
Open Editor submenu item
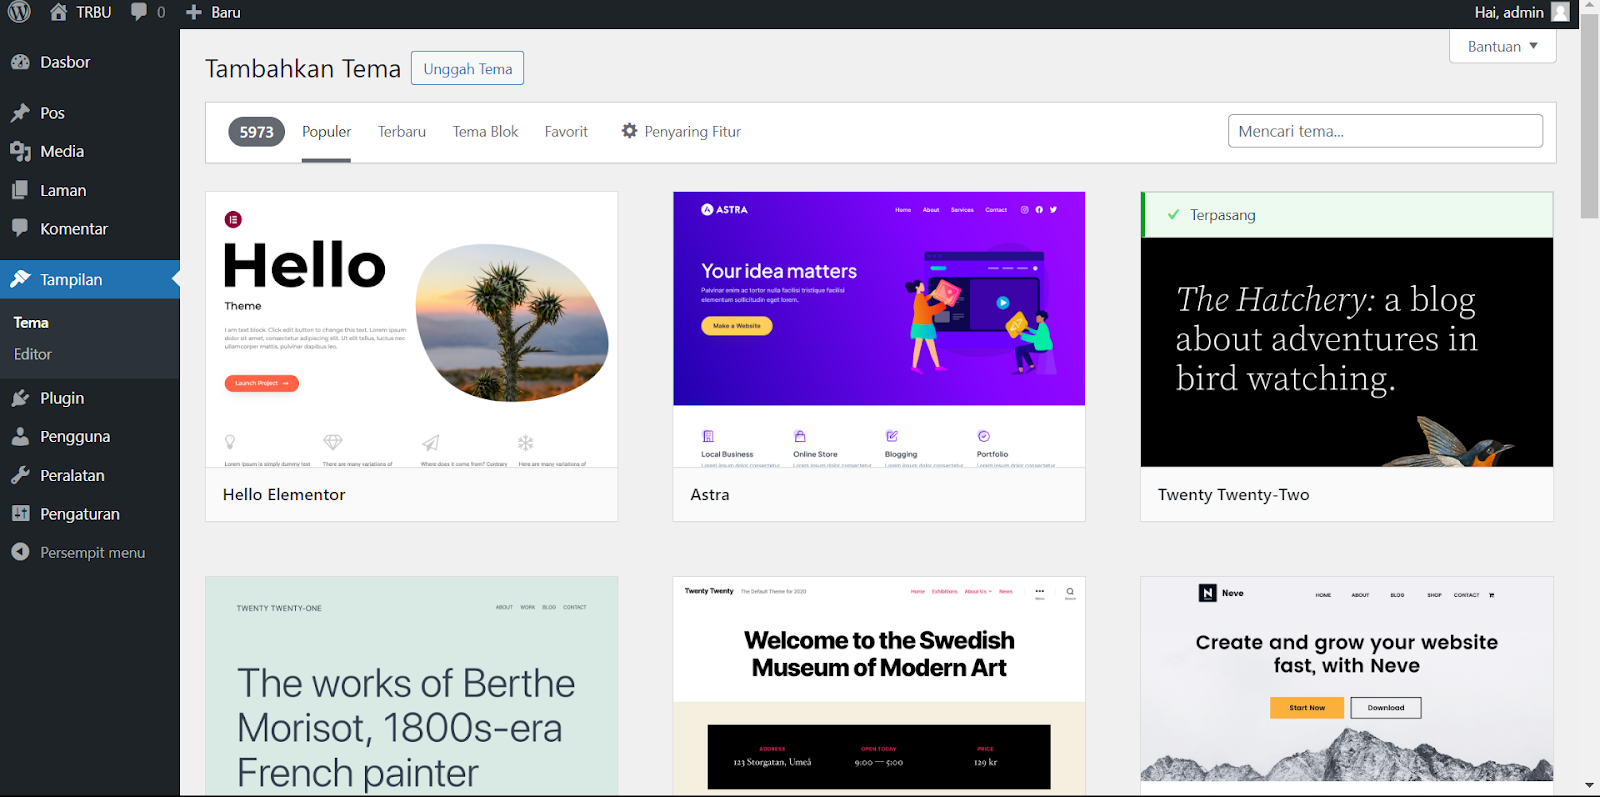(33, 354)
